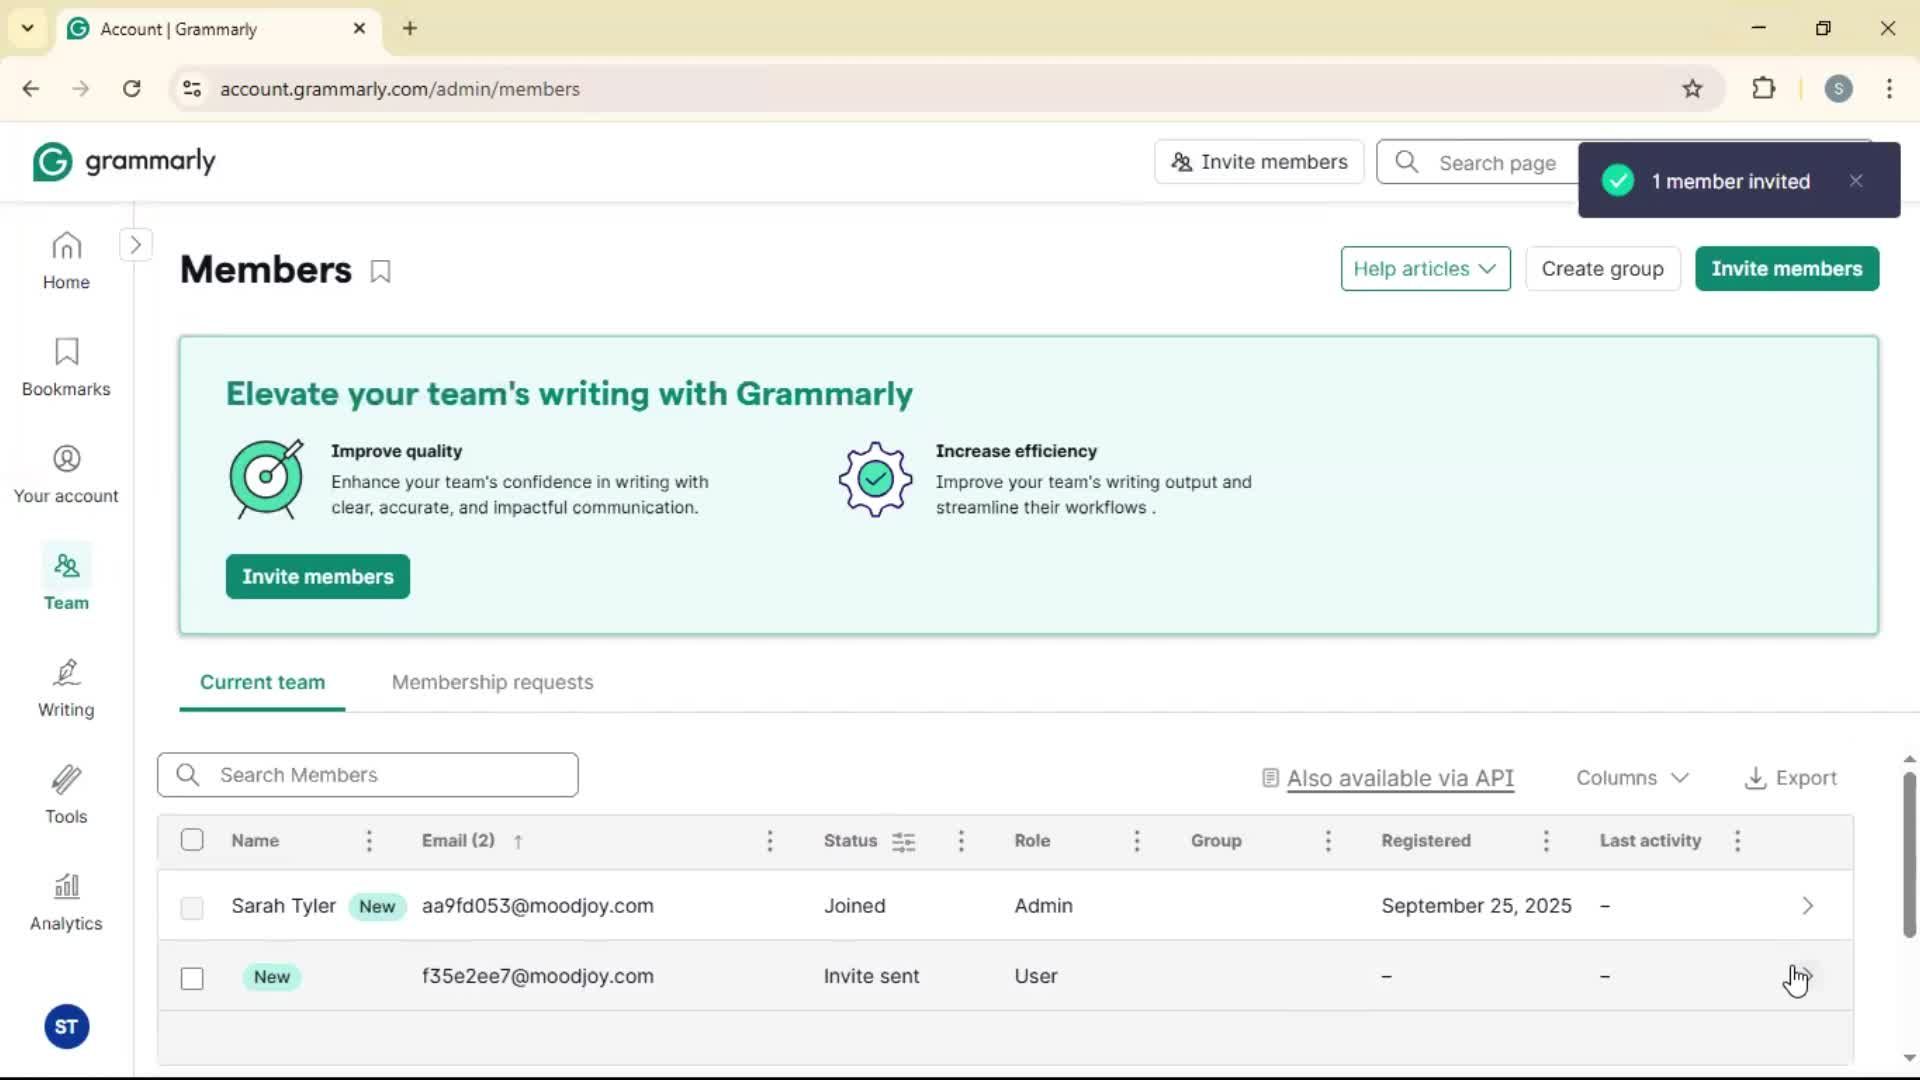Viewport: 1920px width, 1080px height.
Task: Open the Analytics sidebar section
Action: 66,901
